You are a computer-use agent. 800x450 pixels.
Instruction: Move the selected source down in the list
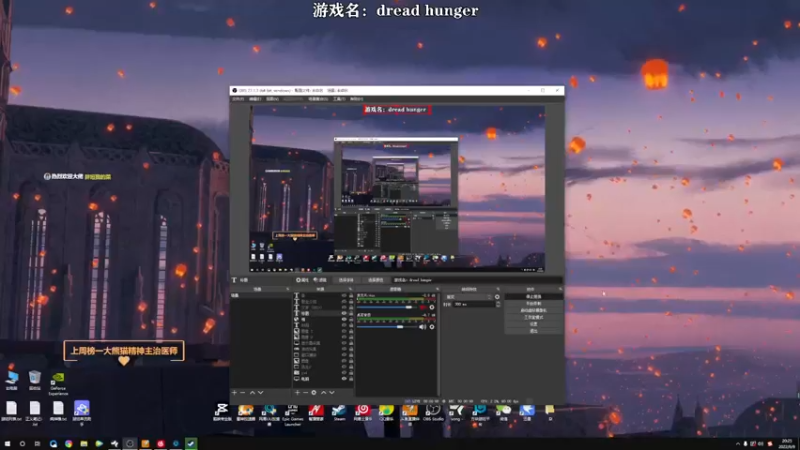pos(332,392)
